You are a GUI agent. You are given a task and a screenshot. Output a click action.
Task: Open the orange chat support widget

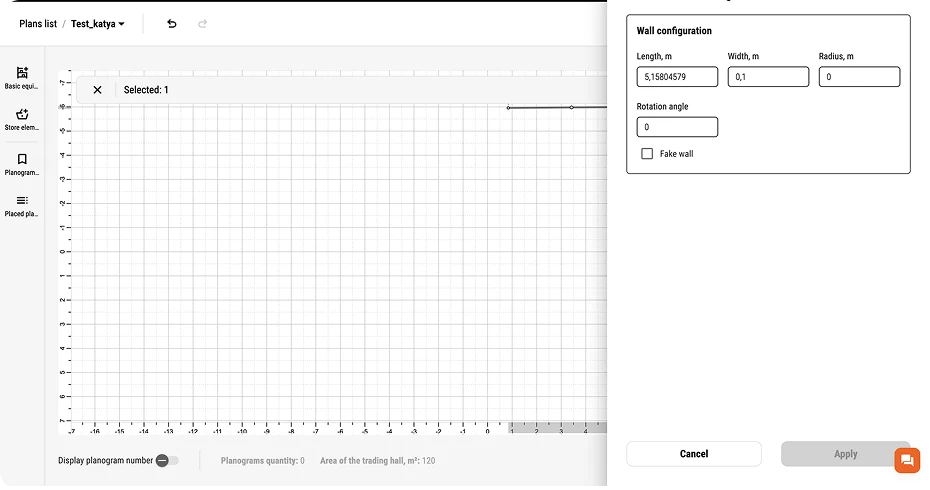click(907, 460)
